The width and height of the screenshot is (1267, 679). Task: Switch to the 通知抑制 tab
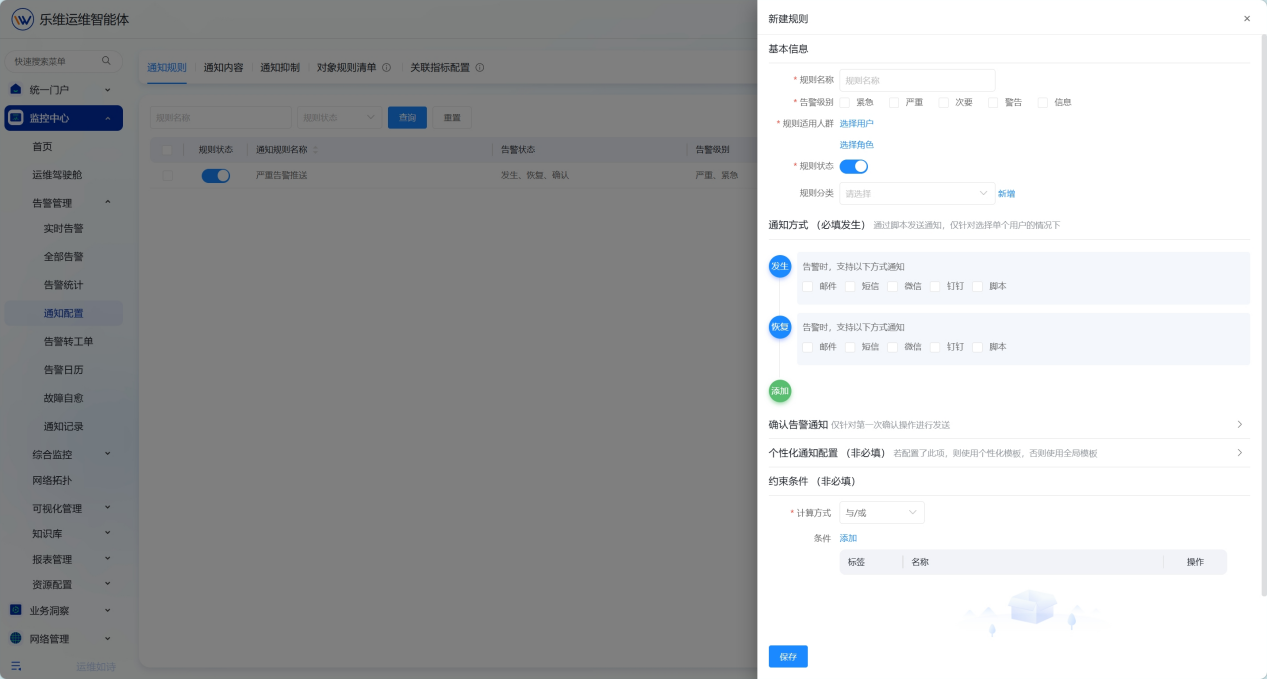click(x=280, y=68)
